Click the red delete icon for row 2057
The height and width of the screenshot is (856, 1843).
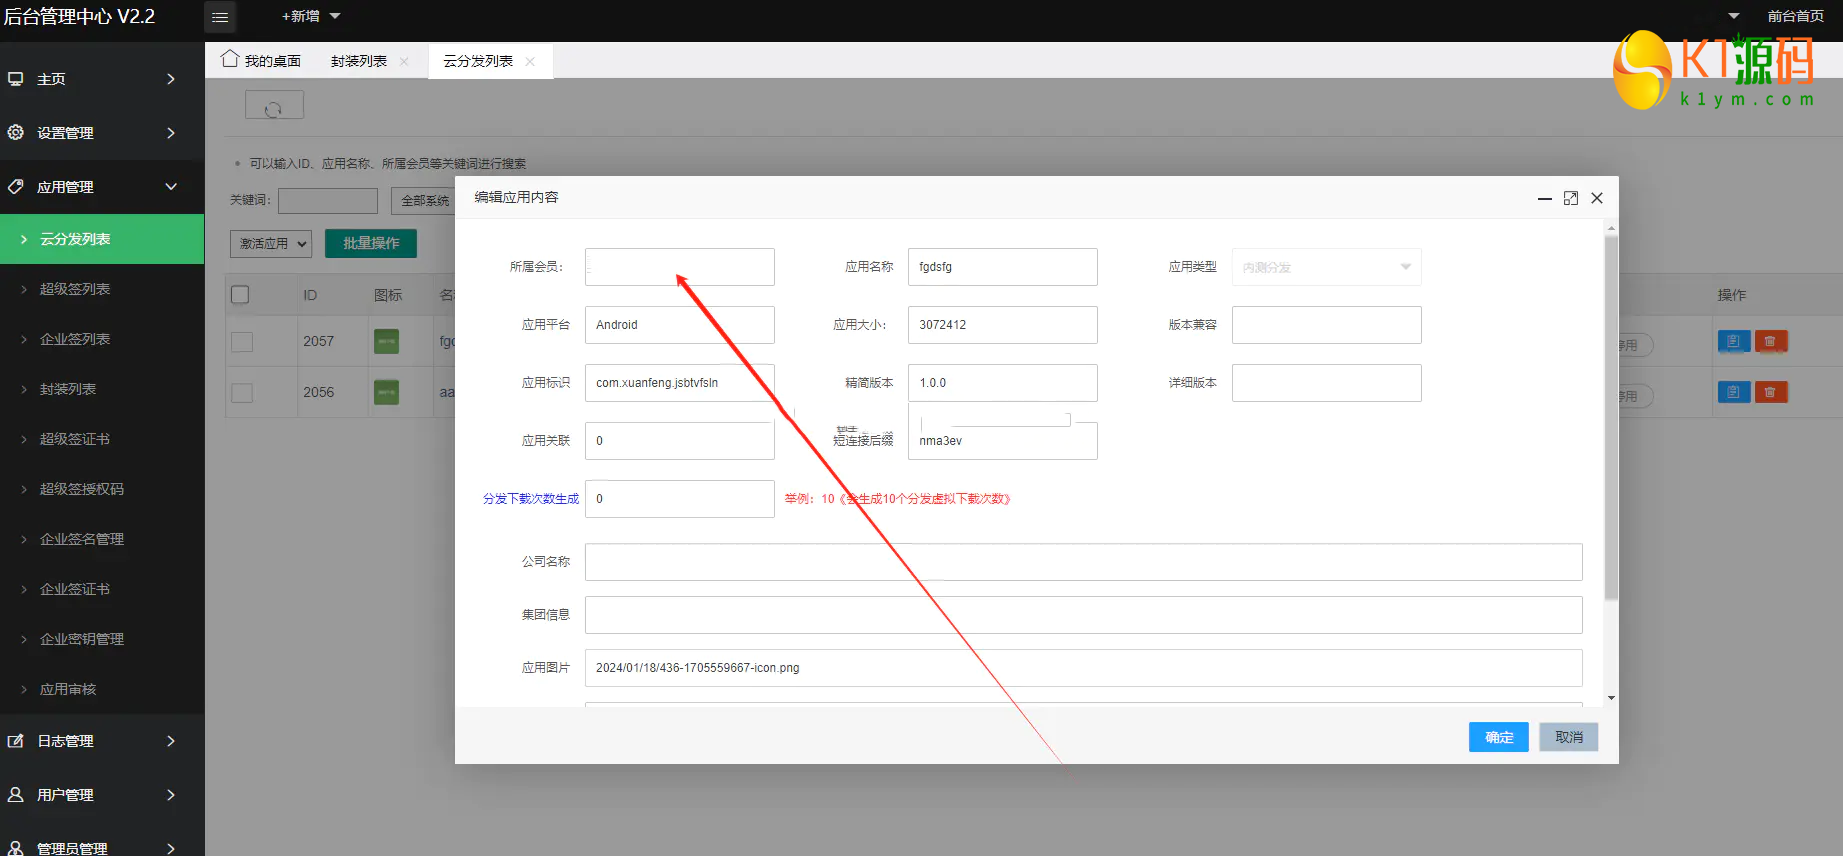1770,341
